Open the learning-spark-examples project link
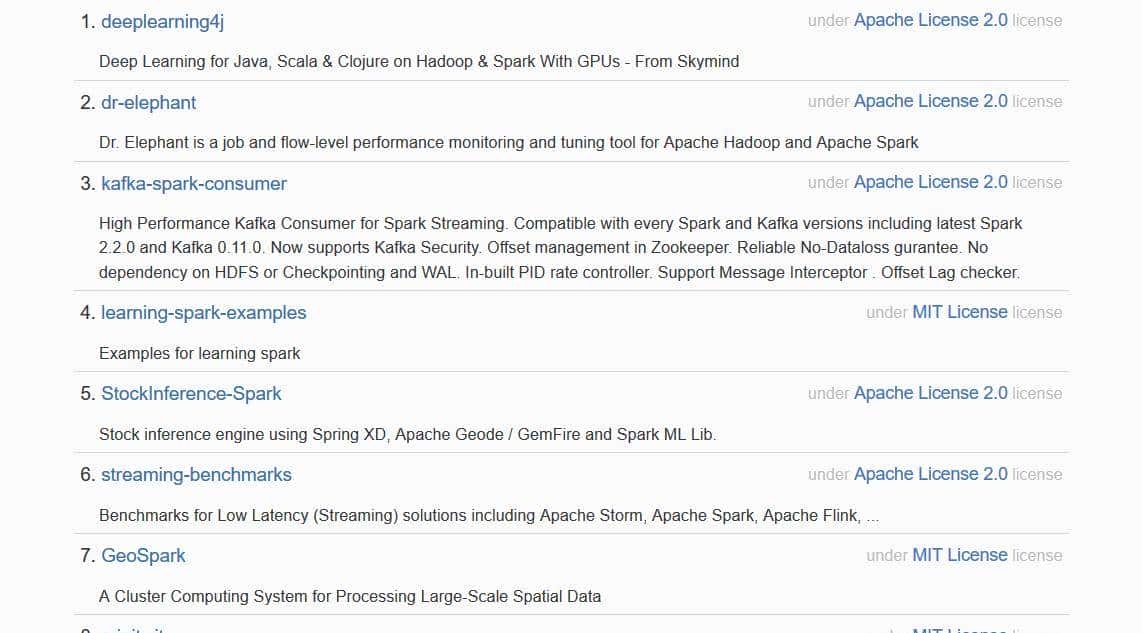 (x=203, y=312)
